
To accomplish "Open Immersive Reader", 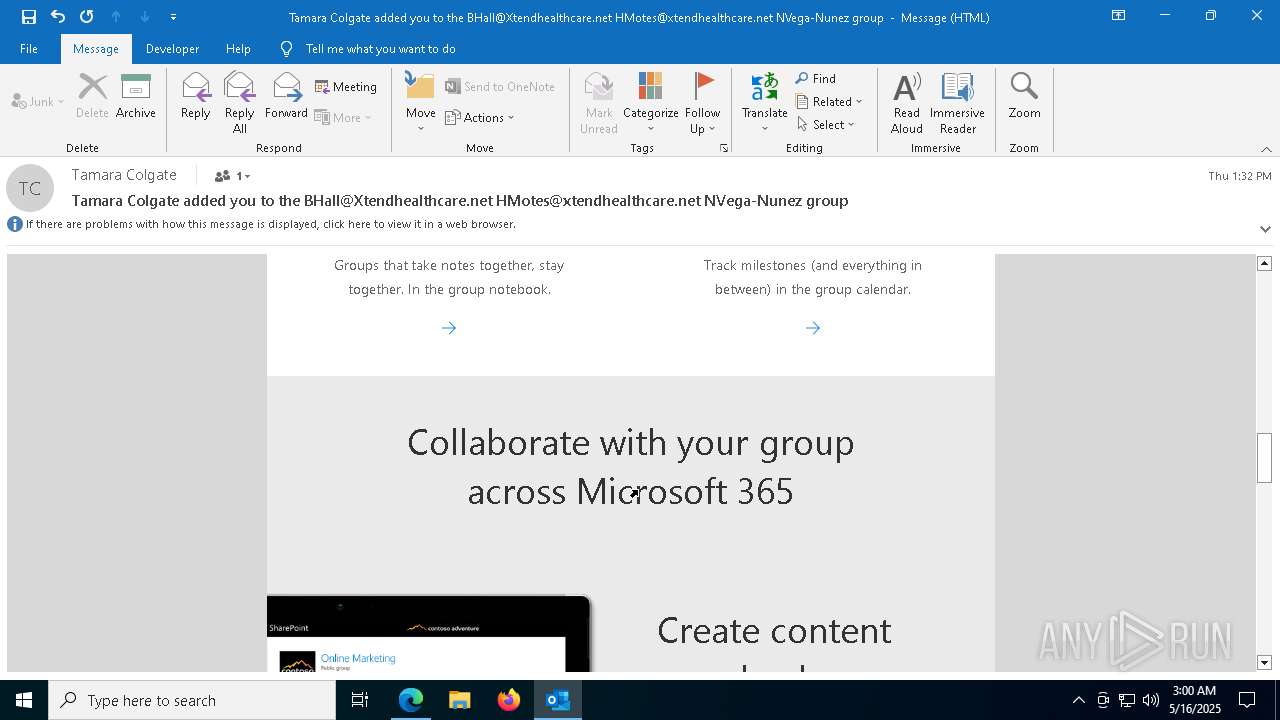I will 958,103.
